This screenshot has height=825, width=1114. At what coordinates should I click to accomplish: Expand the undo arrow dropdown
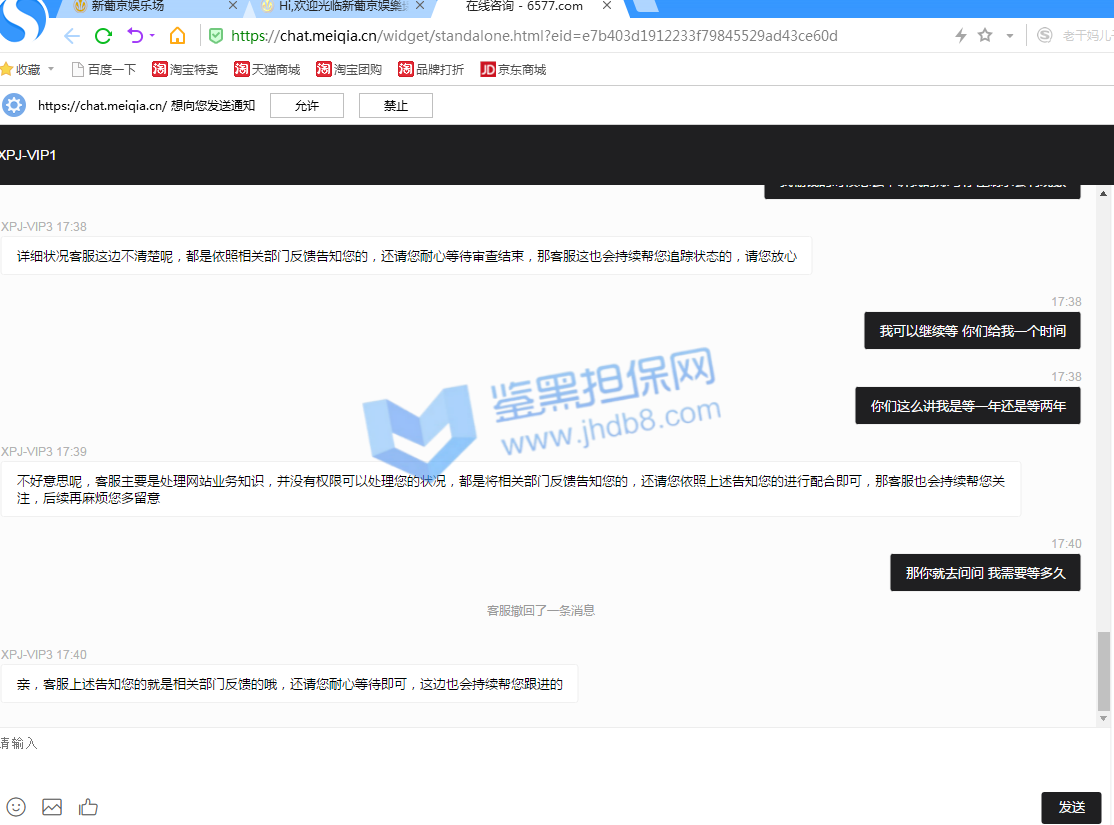(152, 36)
